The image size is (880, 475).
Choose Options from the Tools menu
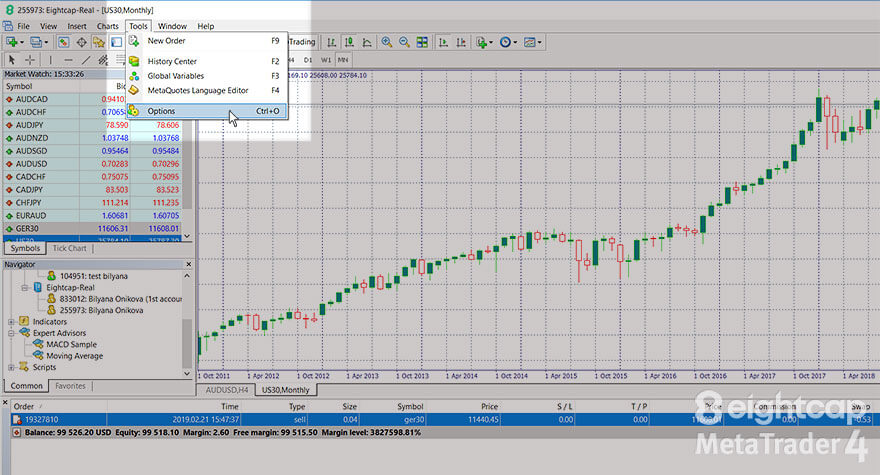point(207,111)
